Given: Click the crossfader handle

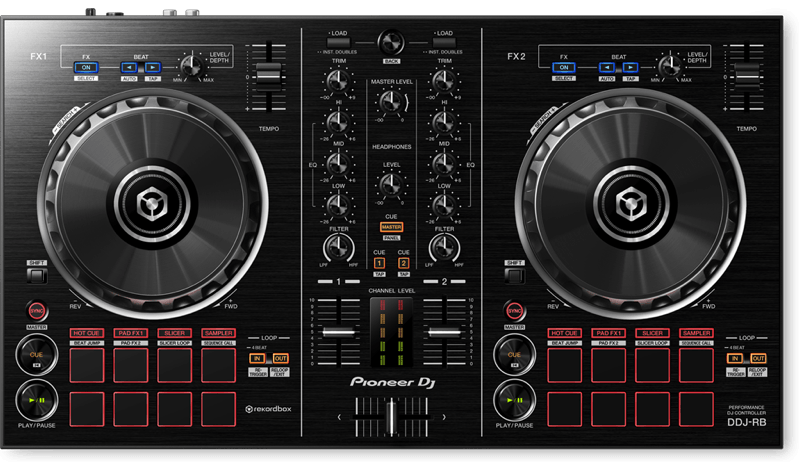Looking at the screenshot, I should (x=391, y=418).
